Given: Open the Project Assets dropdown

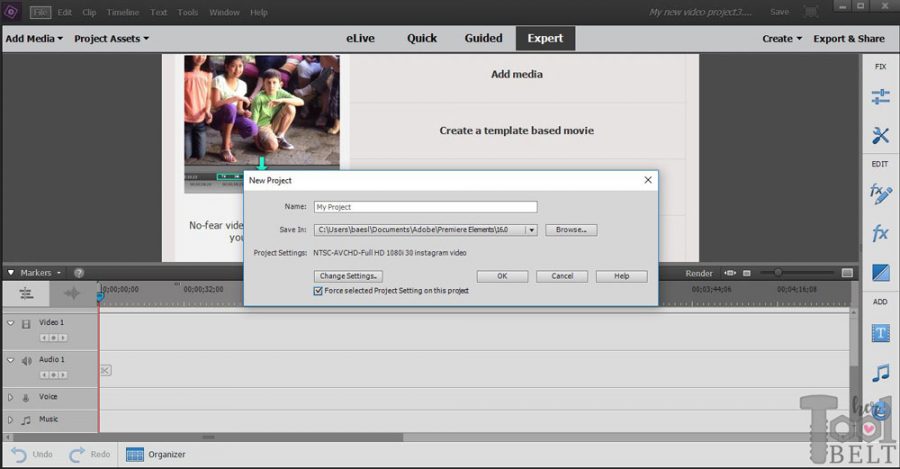Looking at the screenshot, I should pyautogui.click(x=111, y=38).
